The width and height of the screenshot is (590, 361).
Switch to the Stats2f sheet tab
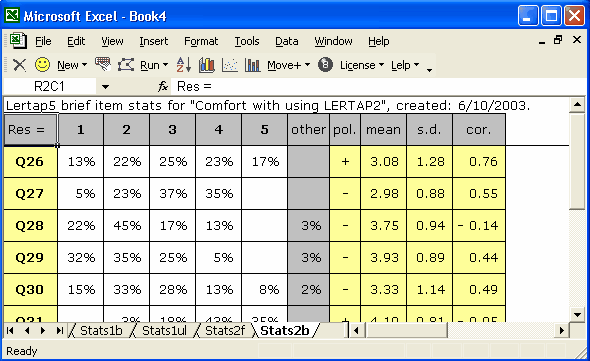(x=225, y=331)
